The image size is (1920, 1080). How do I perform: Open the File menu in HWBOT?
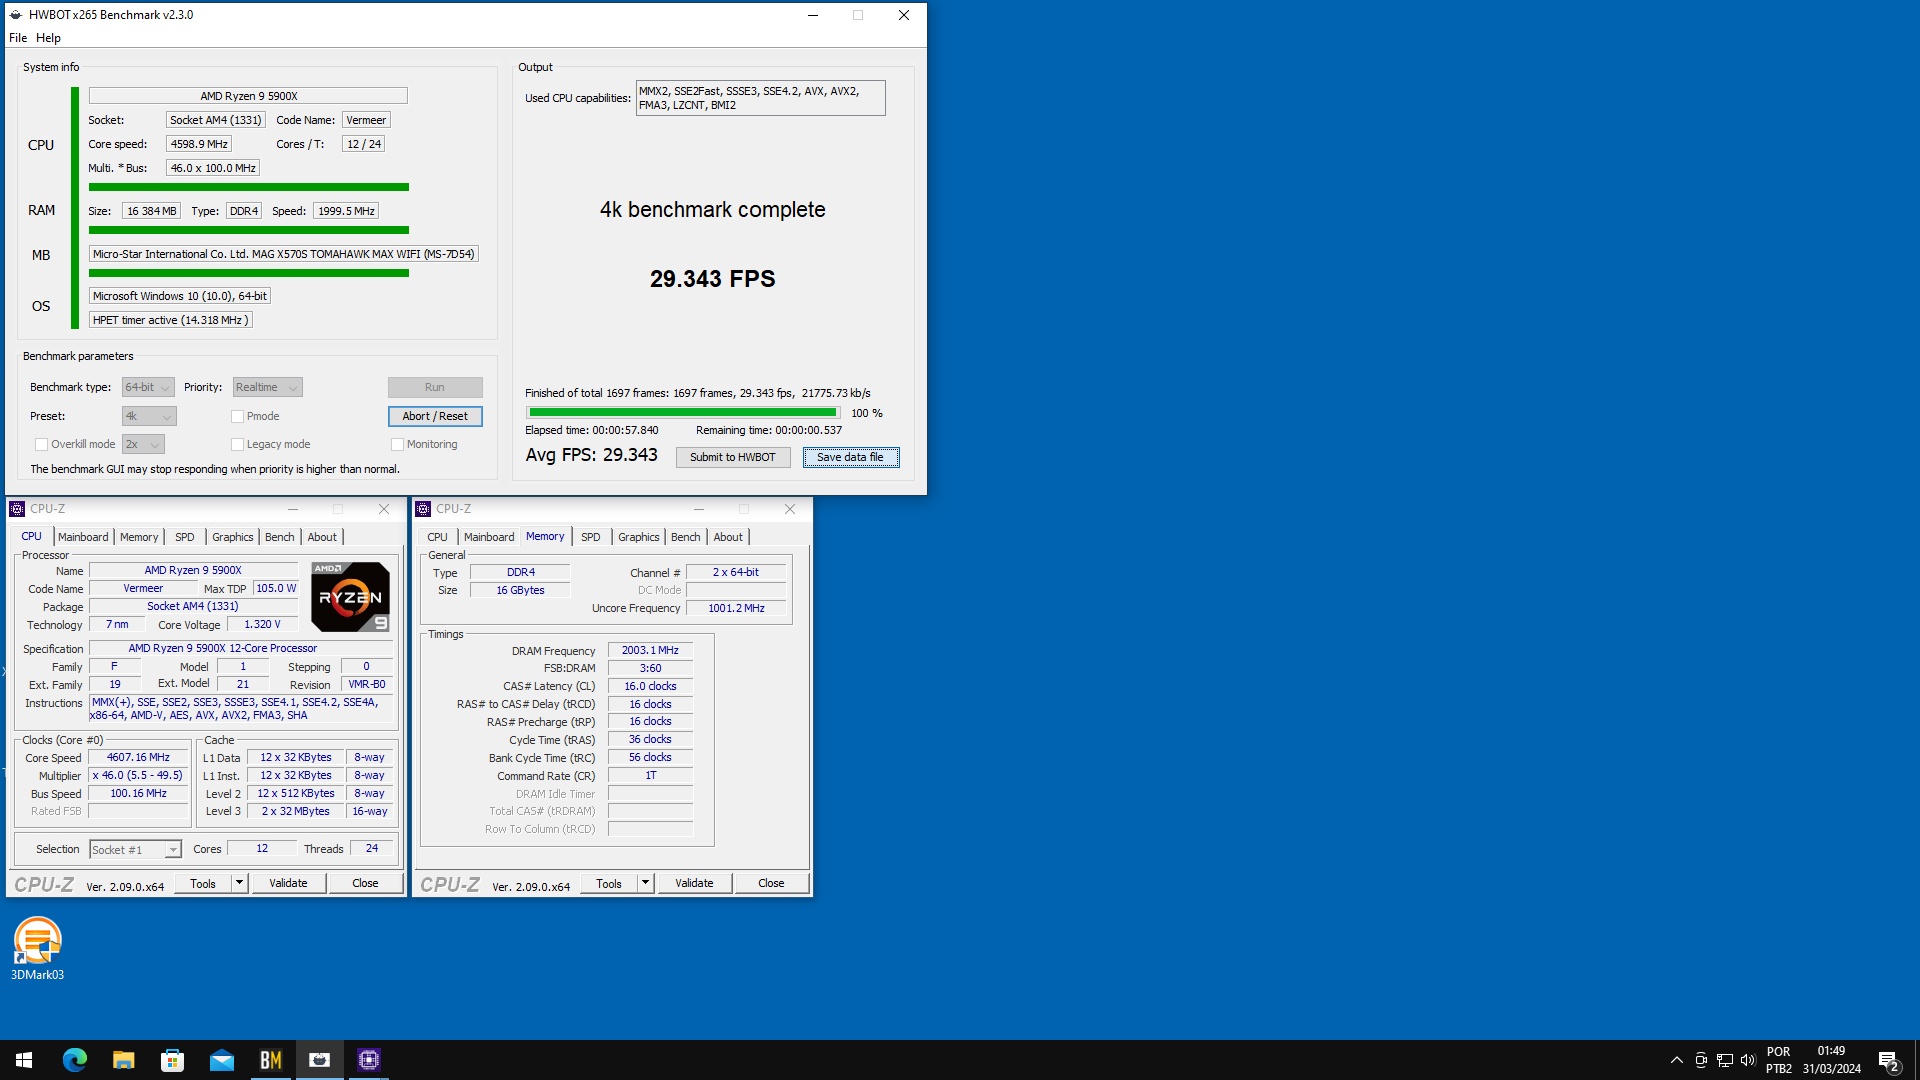pyautogui.click(x=18, y=38)
